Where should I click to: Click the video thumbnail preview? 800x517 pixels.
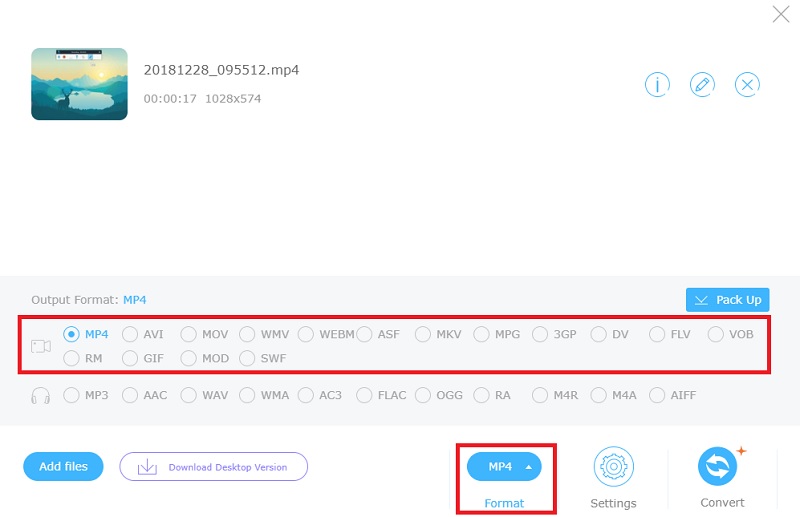(79, 84)
